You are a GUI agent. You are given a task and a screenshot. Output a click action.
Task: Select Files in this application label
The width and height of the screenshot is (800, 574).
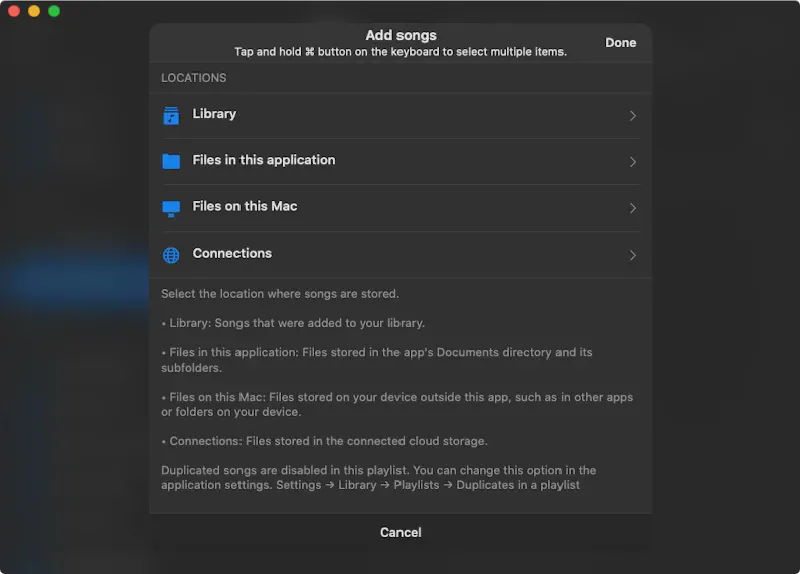tap(264, 160)
